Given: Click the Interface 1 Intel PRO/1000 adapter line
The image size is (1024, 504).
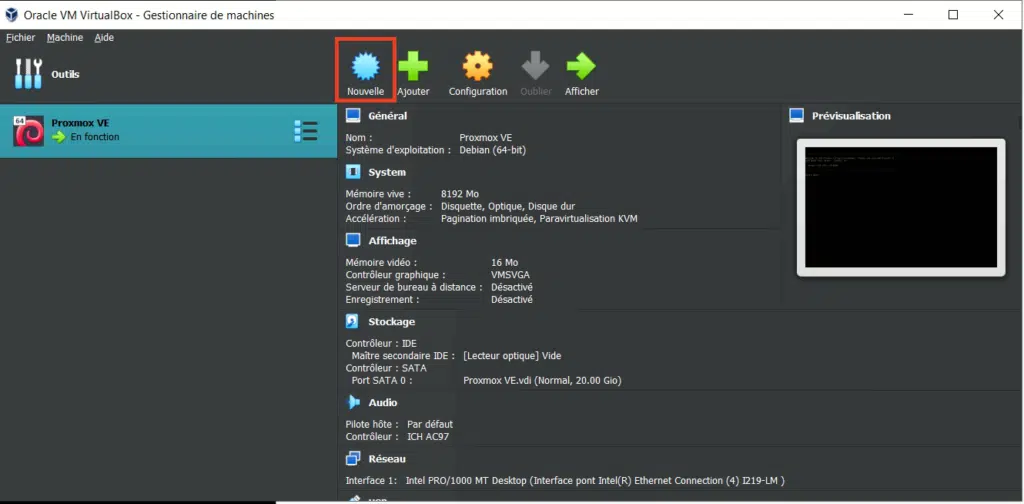Looking at the screenshot, I should coord(565,480).
